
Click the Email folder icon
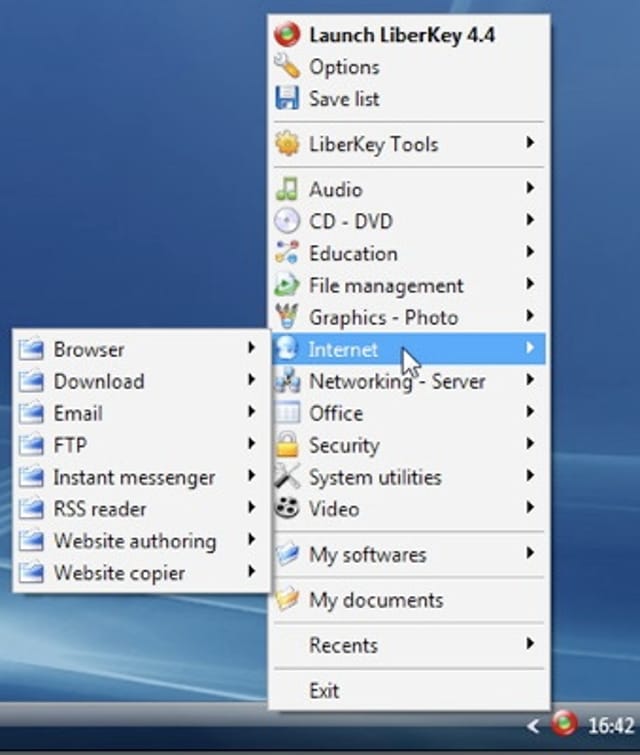point(31,413)
